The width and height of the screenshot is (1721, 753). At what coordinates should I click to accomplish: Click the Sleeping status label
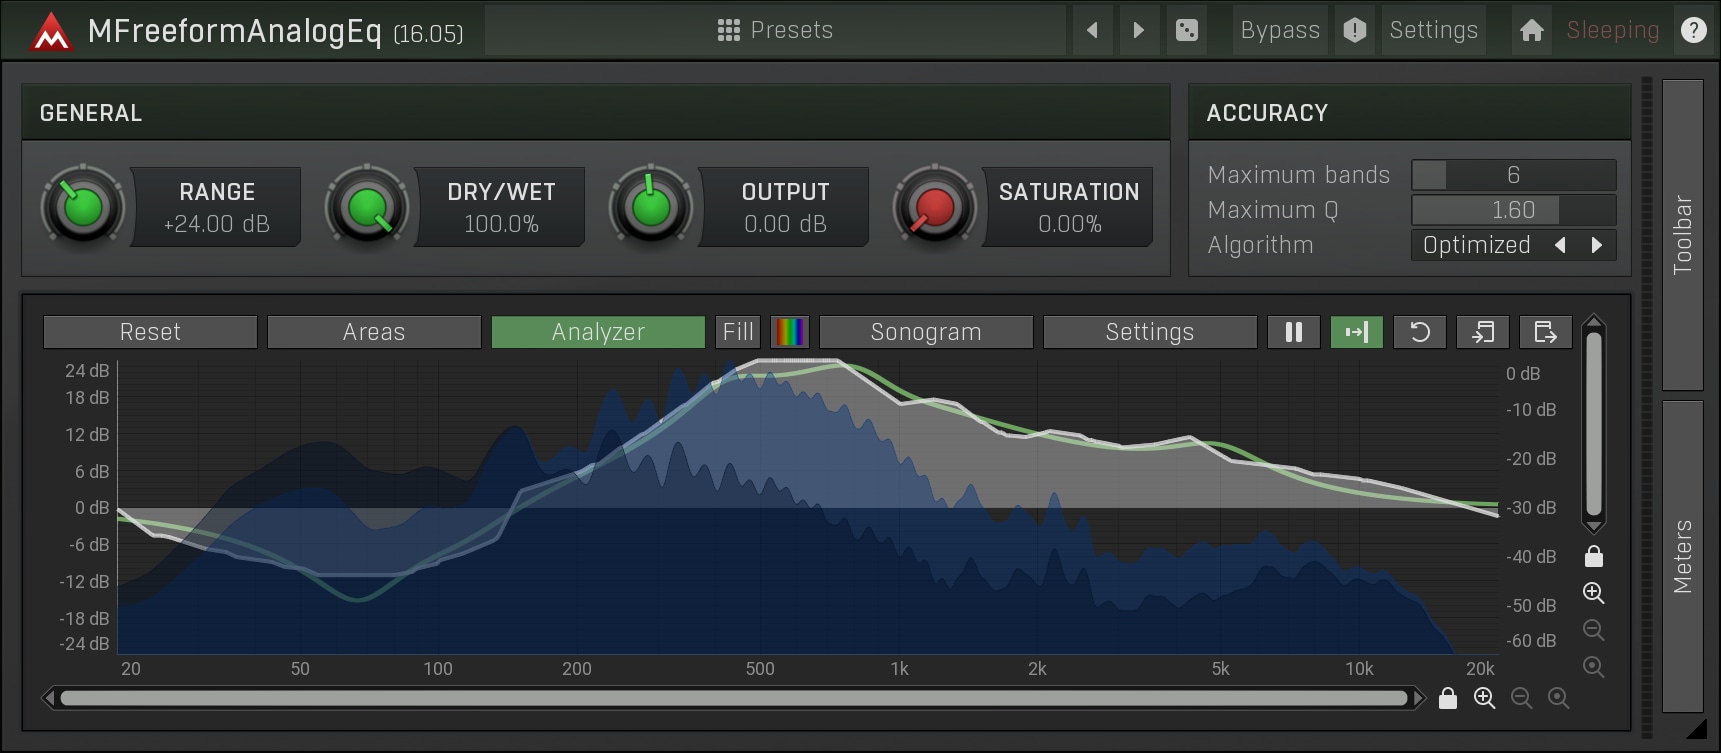click(1612, 30)
